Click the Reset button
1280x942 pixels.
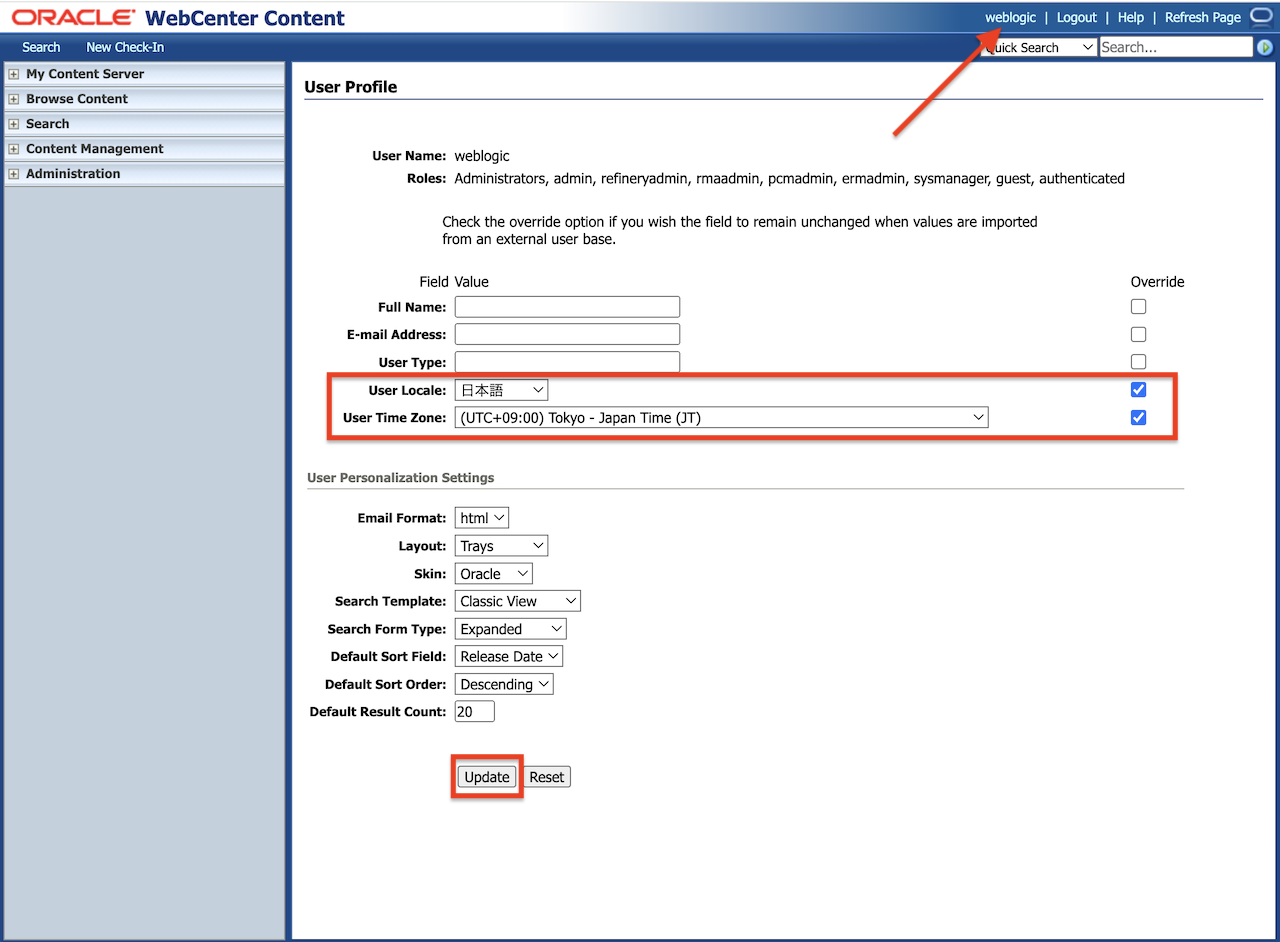pyautogui.click(x=547, y=777)
